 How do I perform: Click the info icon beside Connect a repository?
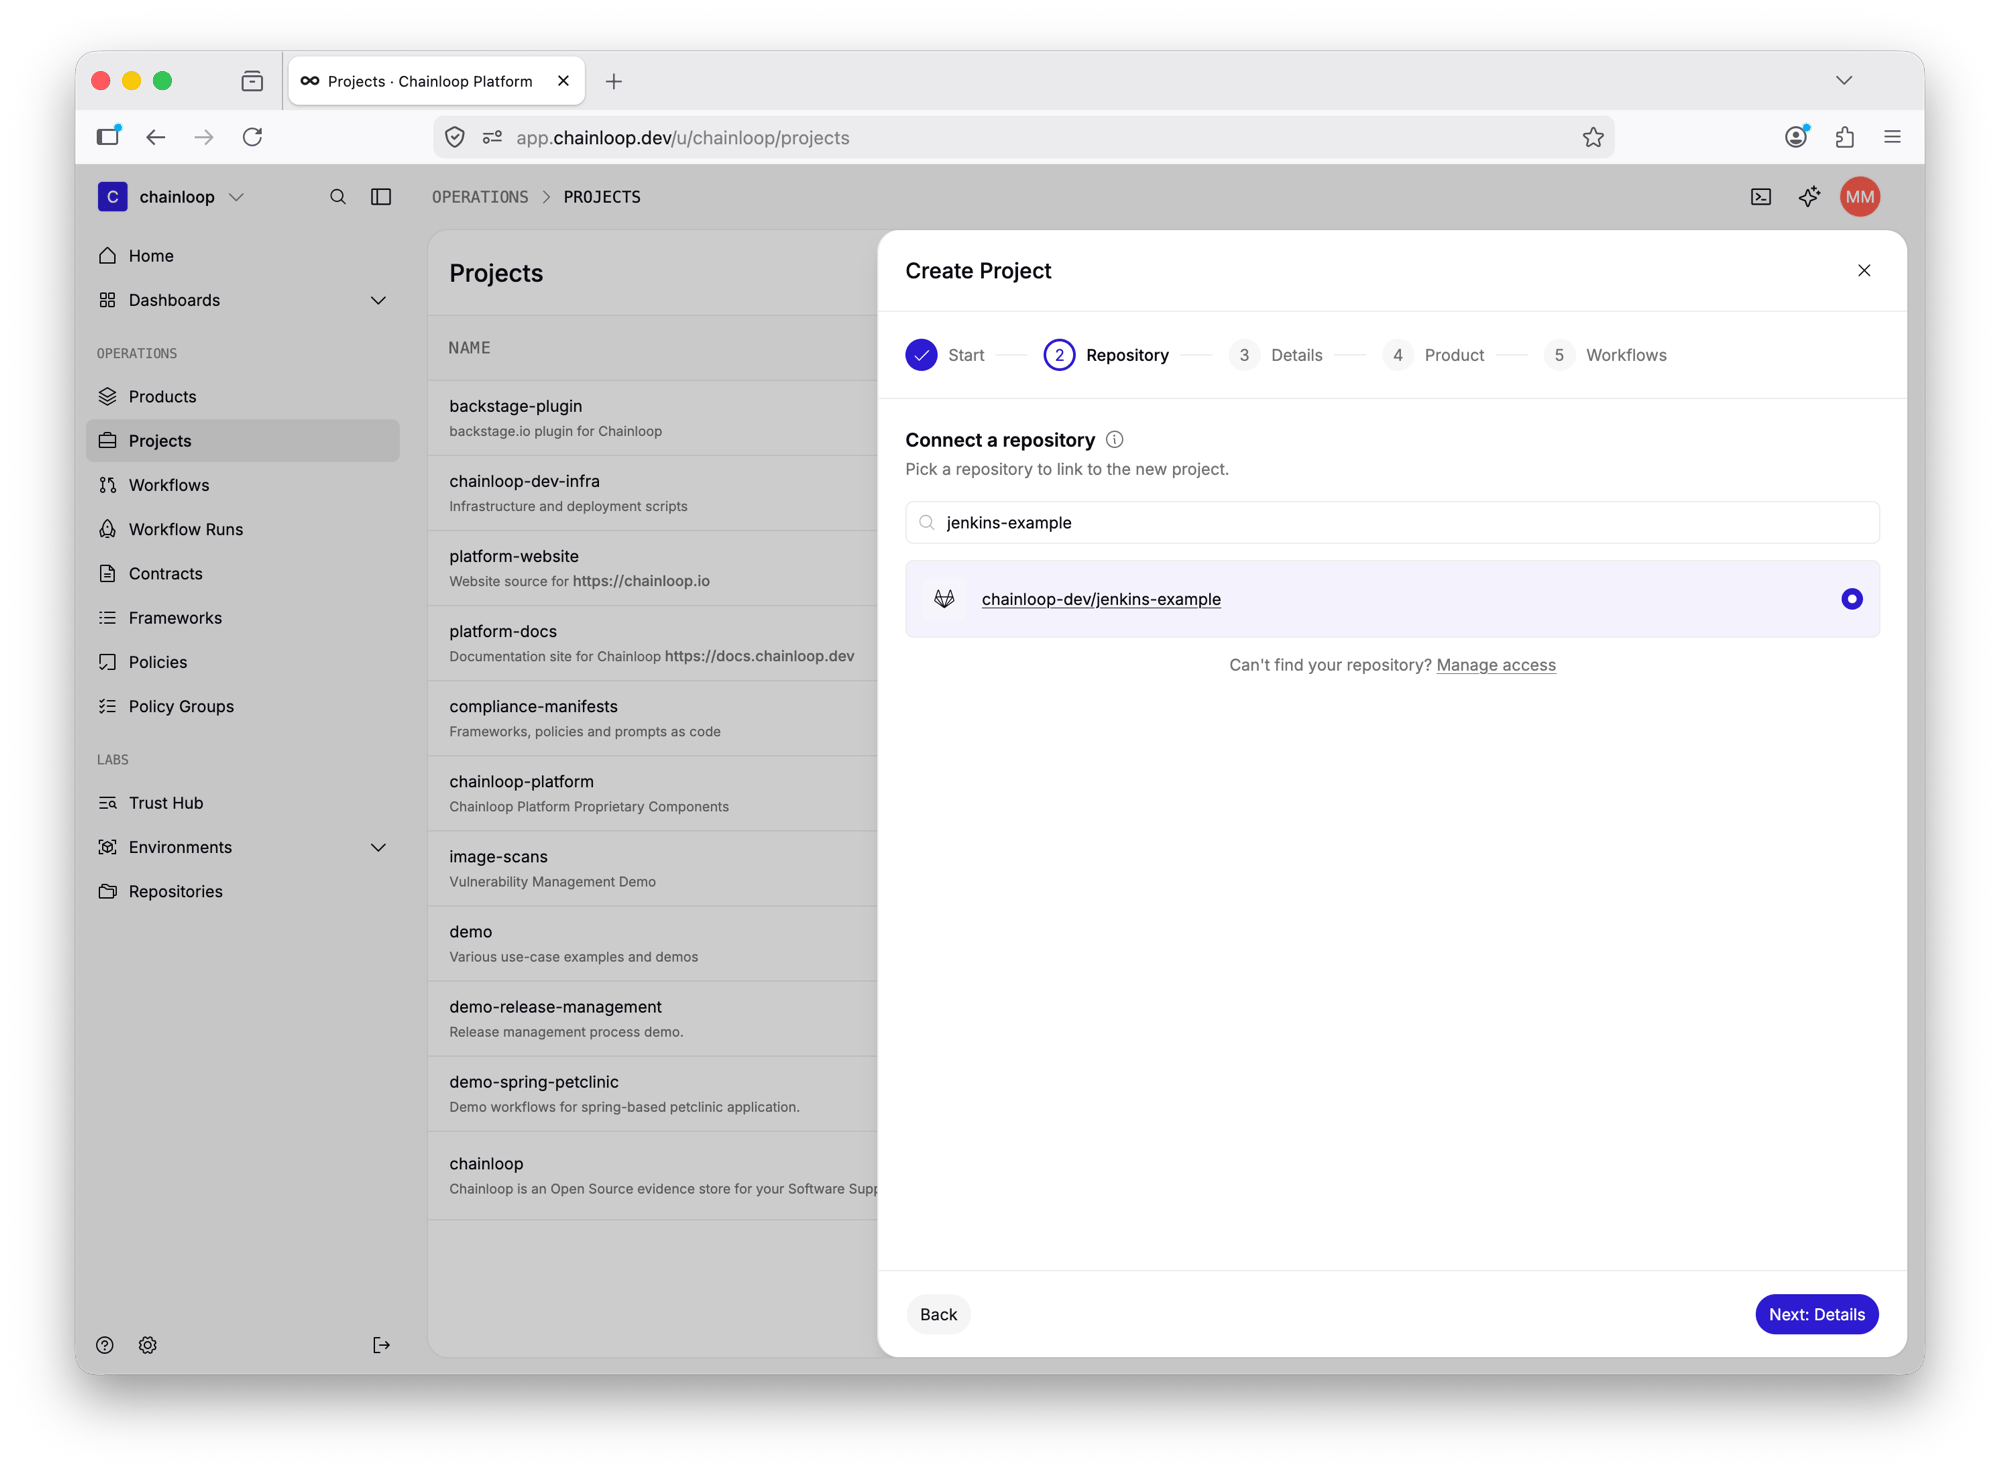(x=1114, y=440)
